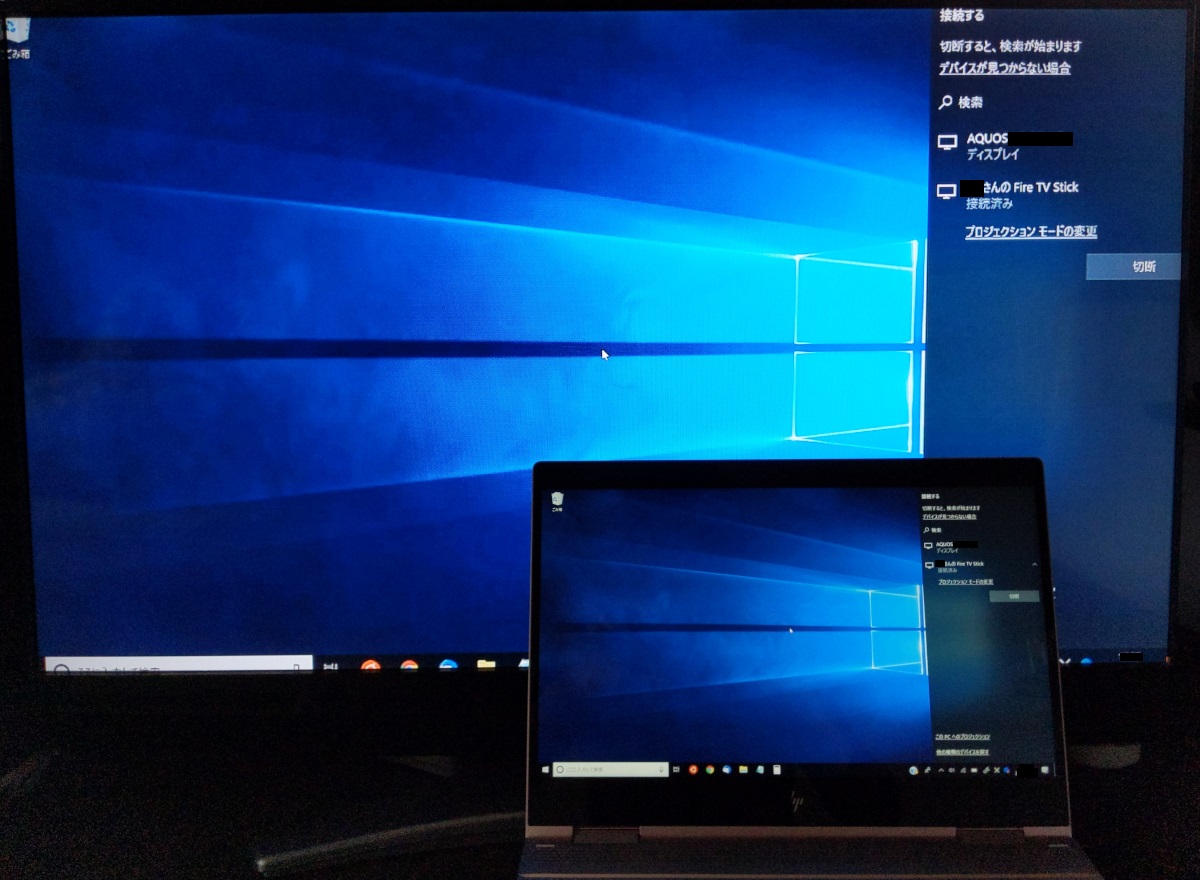This screenshot has height=880, width=1200.
Task: Click the プロジェクション モードの変更 link
Action: coord(1031,231)
